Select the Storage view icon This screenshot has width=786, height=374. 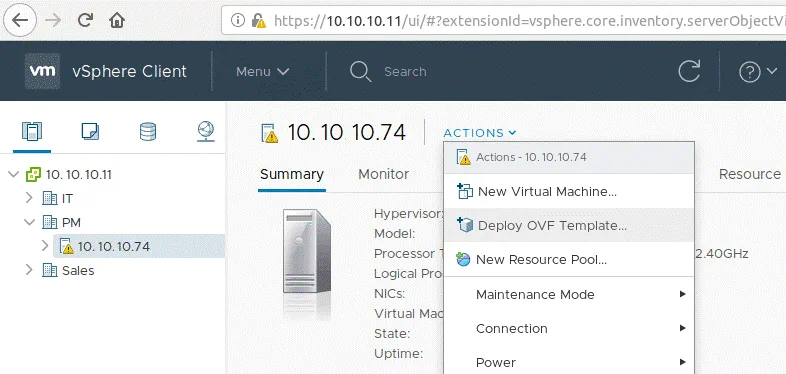tap(148, 131)
